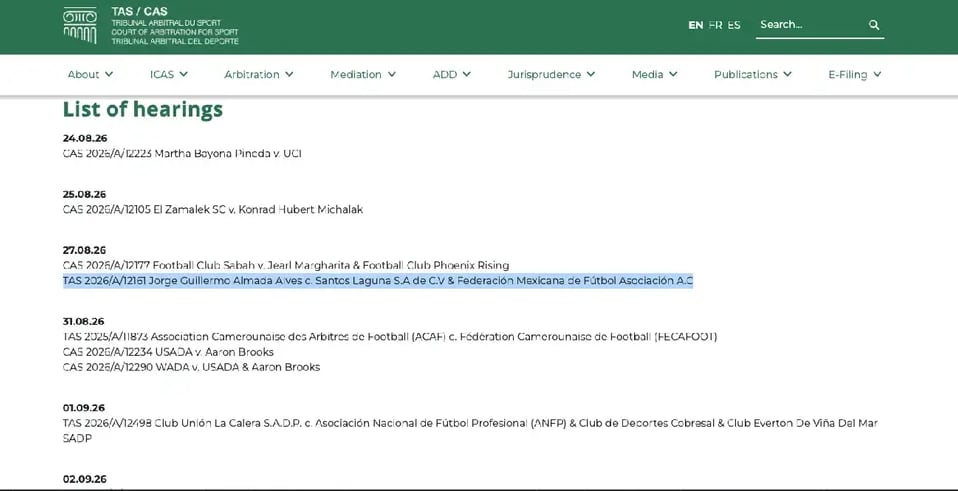Image resolution: width=958 pixels, height=491 pixels.
Task: Expand the Jurisprudence chevron arrow
Action: click(590, 75)
